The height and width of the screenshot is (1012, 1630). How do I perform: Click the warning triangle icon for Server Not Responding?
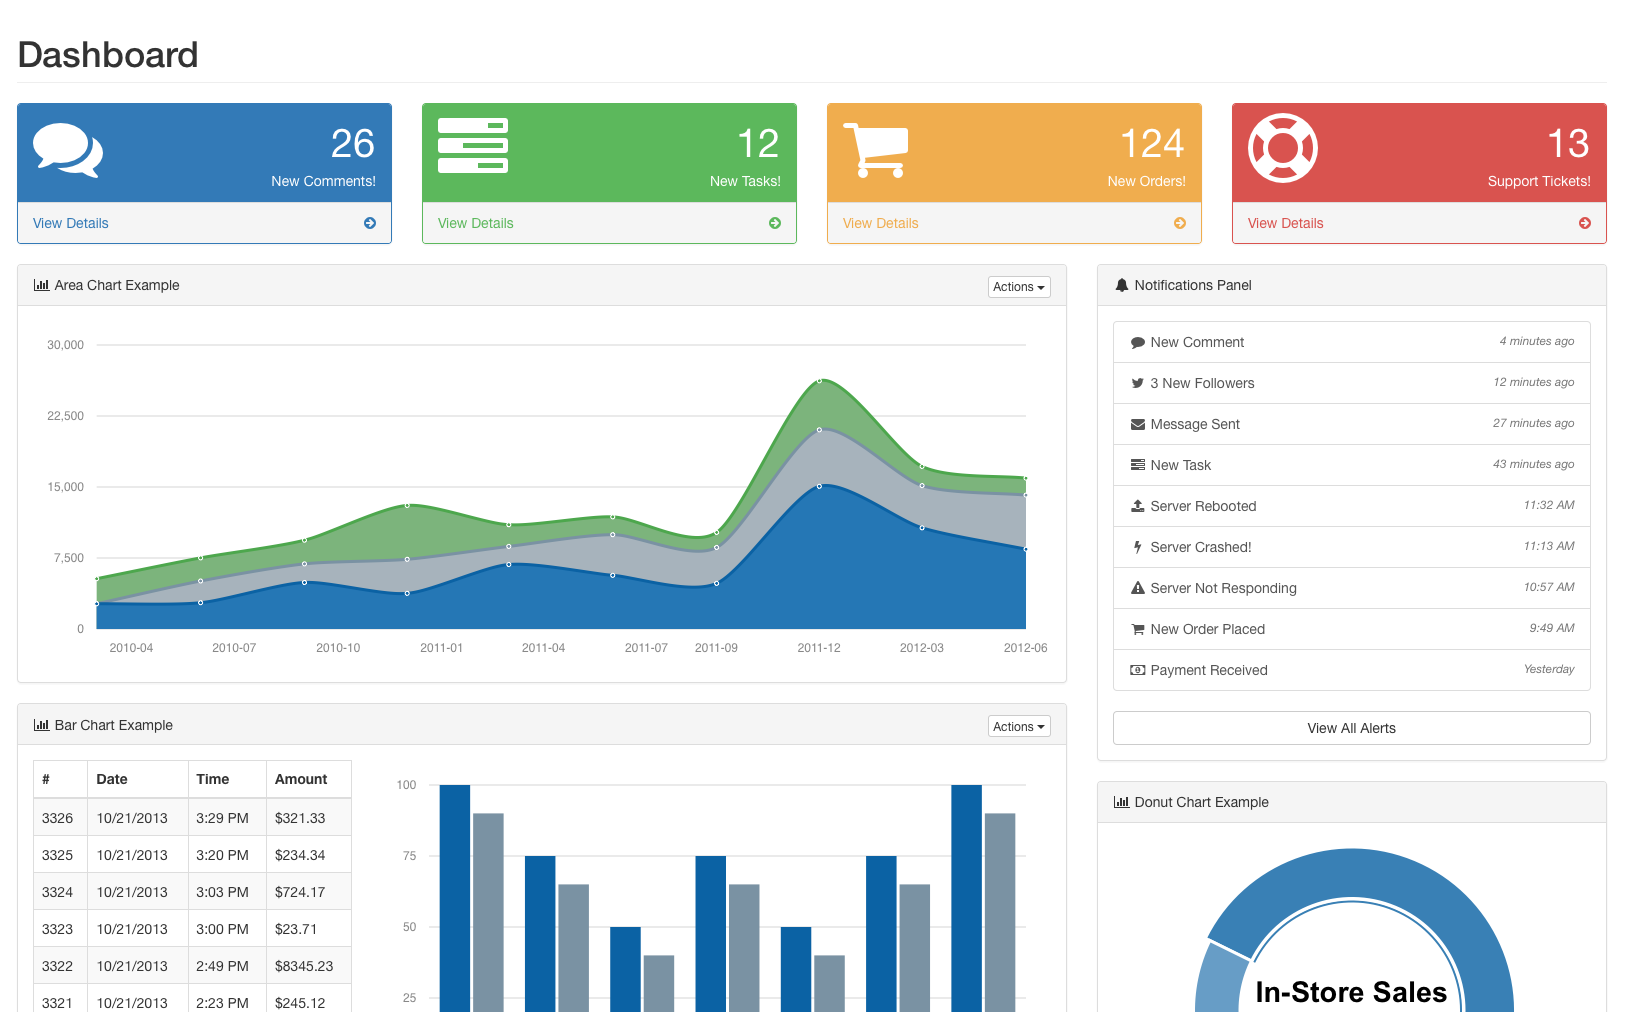pos(1137,588)
